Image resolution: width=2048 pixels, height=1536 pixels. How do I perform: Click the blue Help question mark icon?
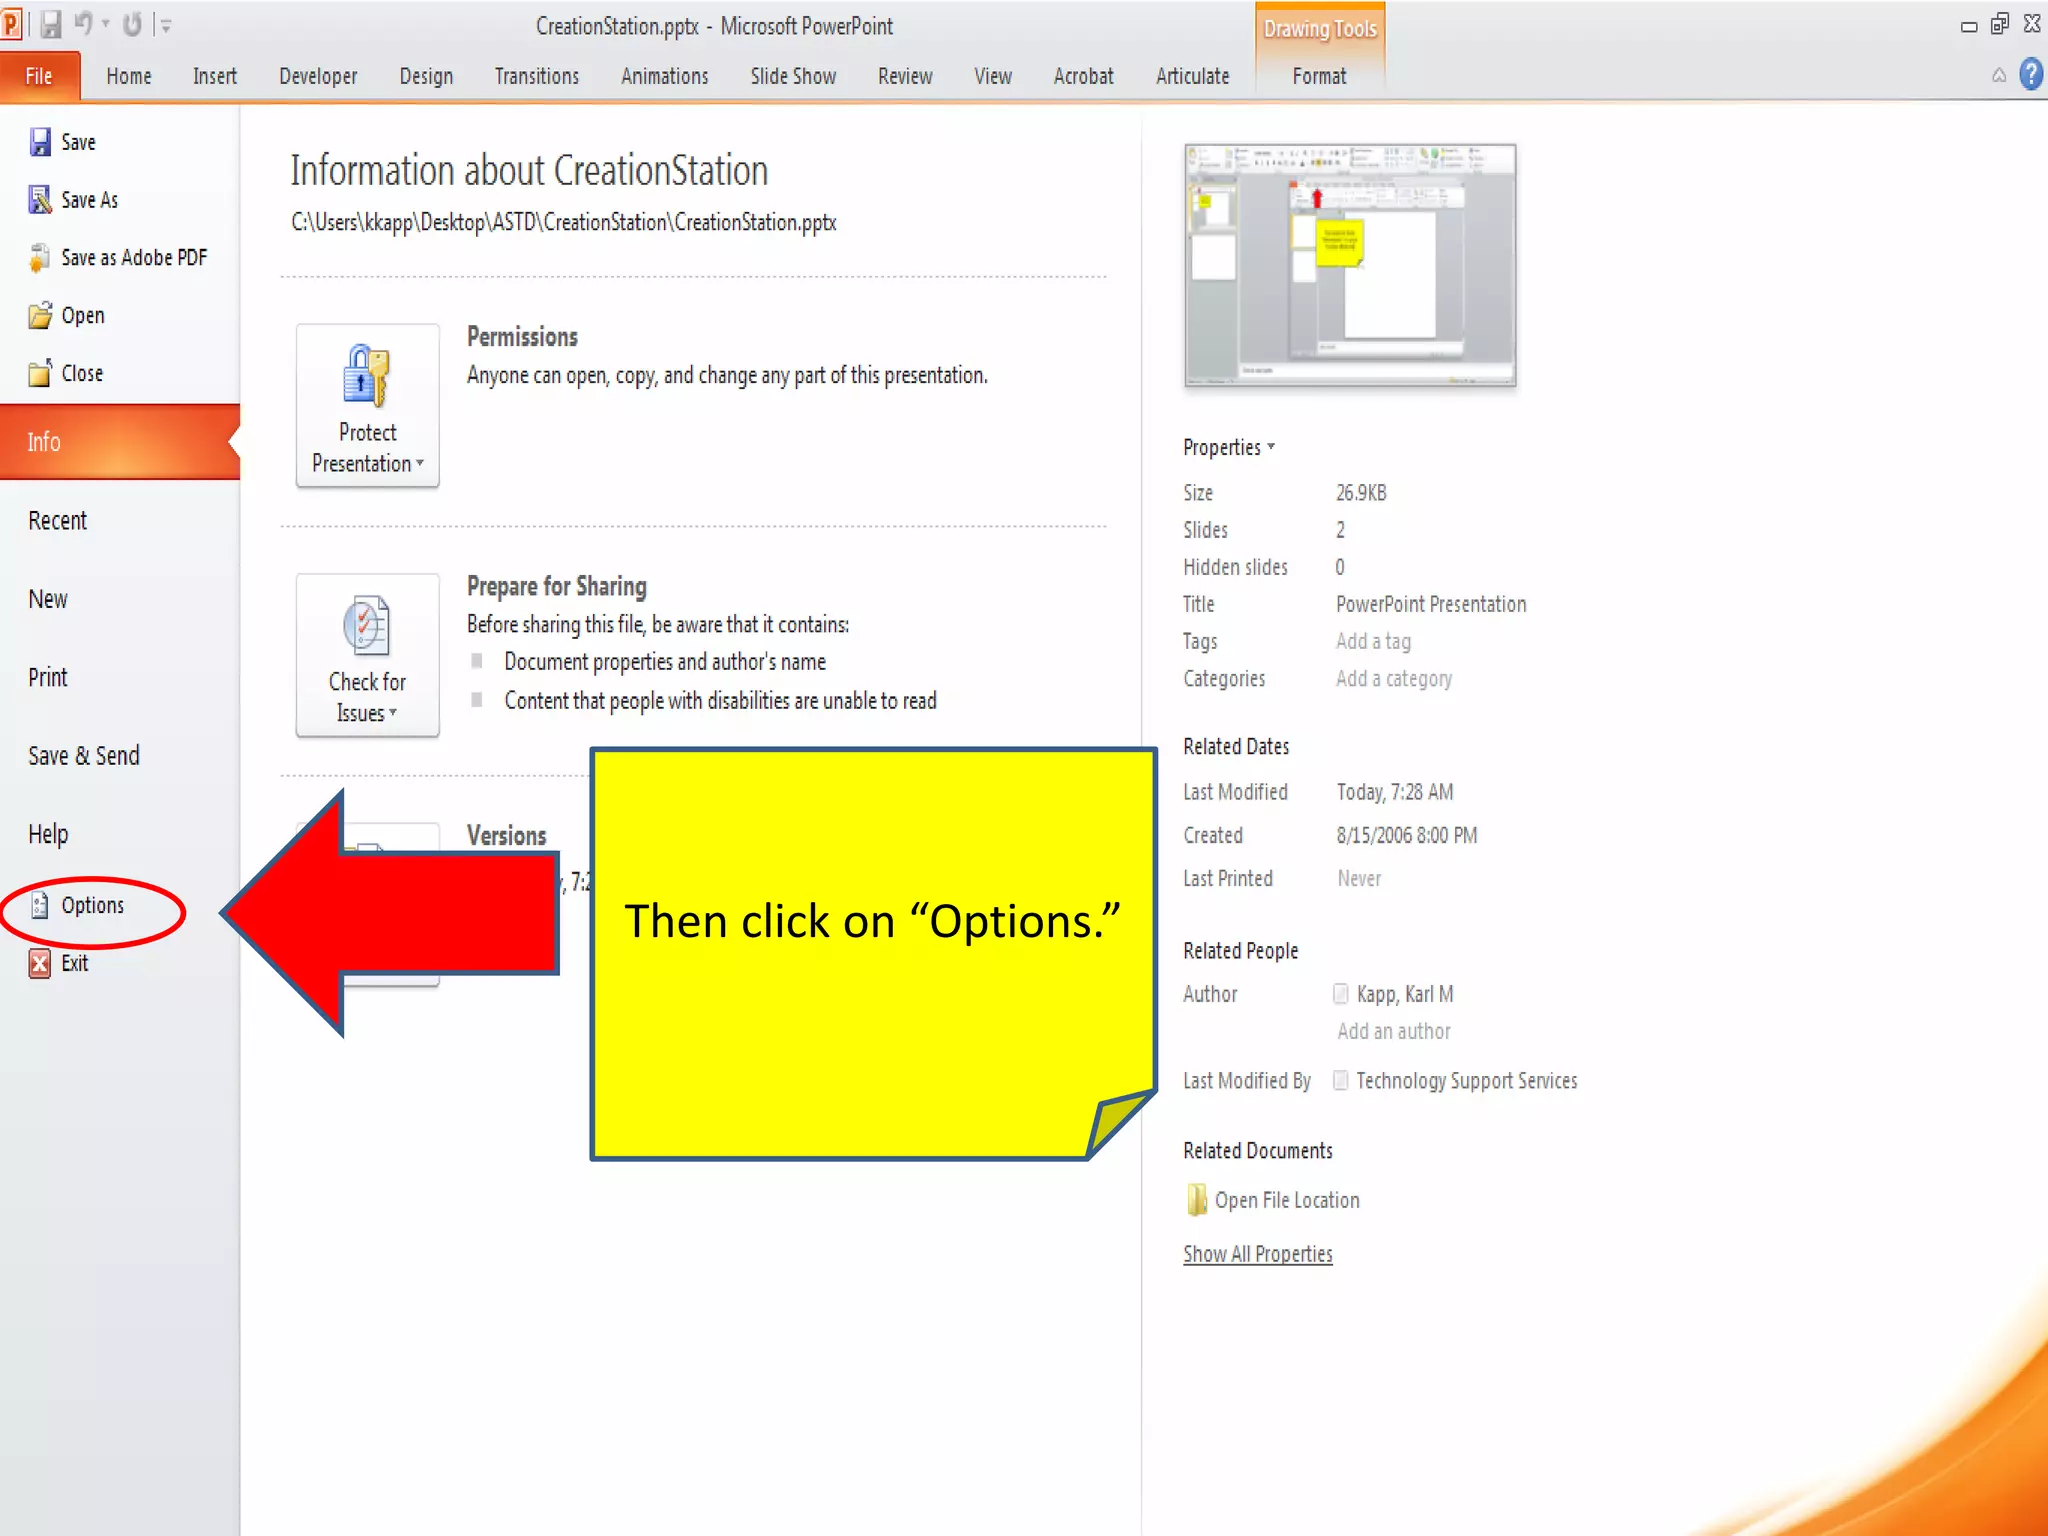[x=2030, y=75]
